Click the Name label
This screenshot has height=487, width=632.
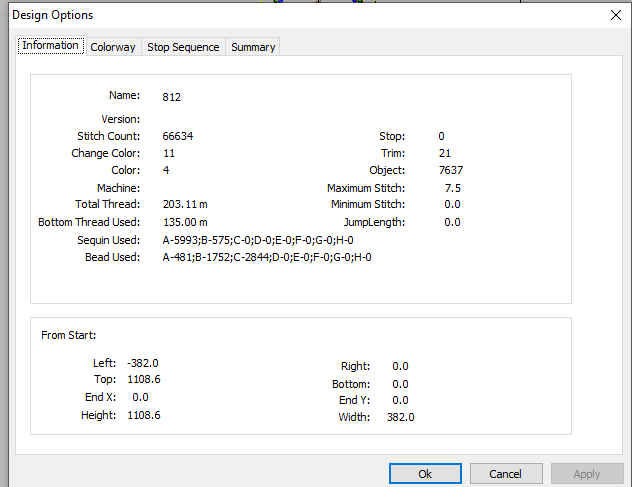(125, 95)
